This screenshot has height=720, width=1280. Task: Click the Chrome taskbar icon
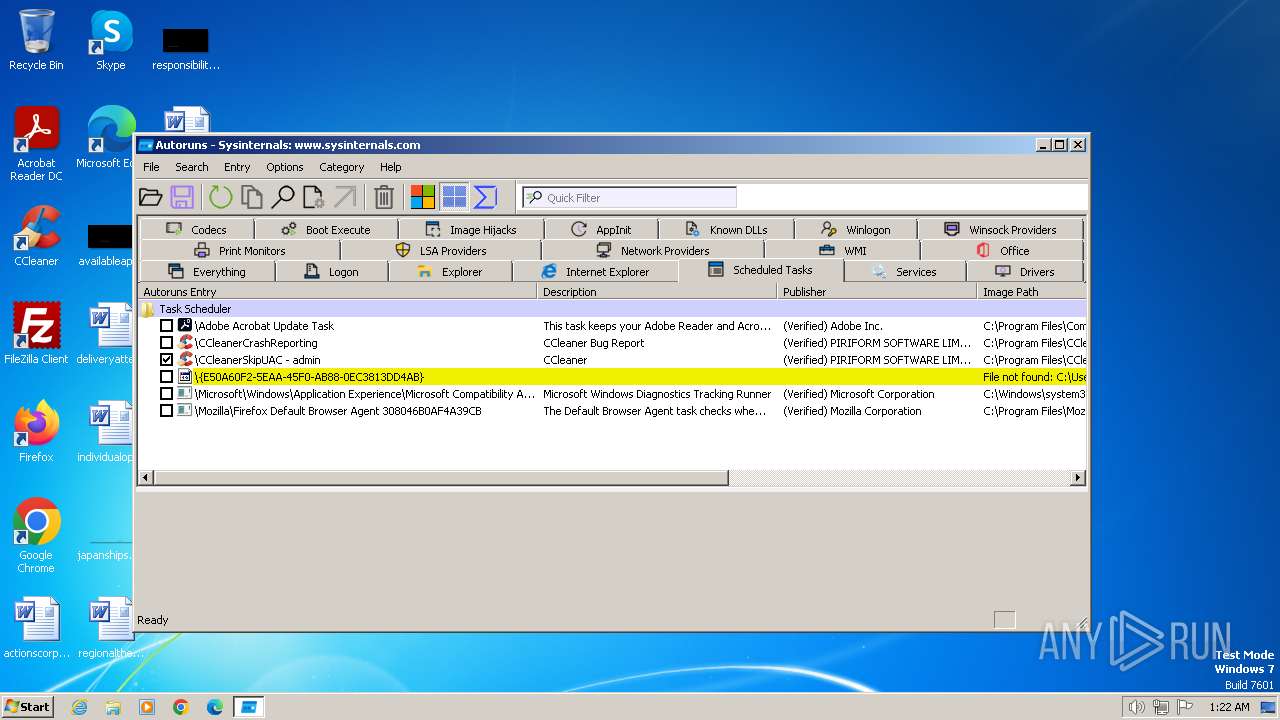click(181, 707)
